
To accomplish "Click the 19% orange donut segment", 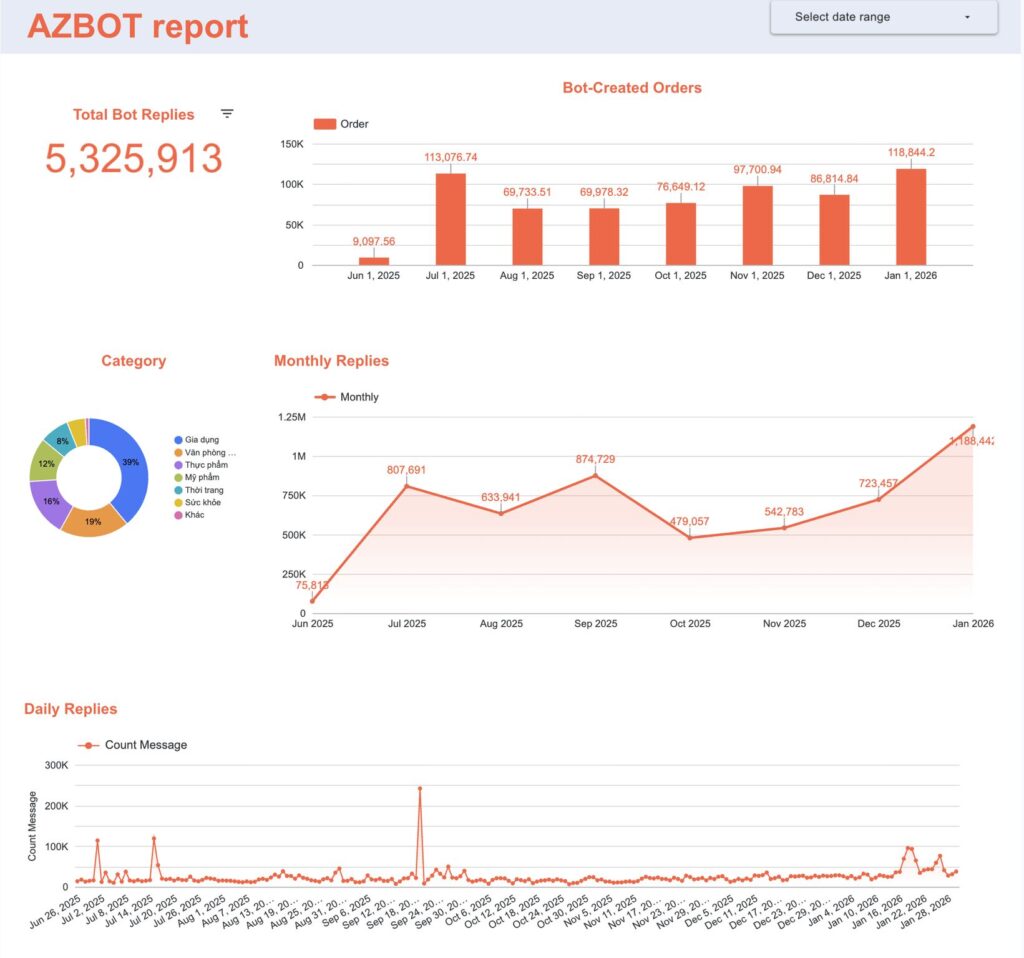I will tap(92, 520).
